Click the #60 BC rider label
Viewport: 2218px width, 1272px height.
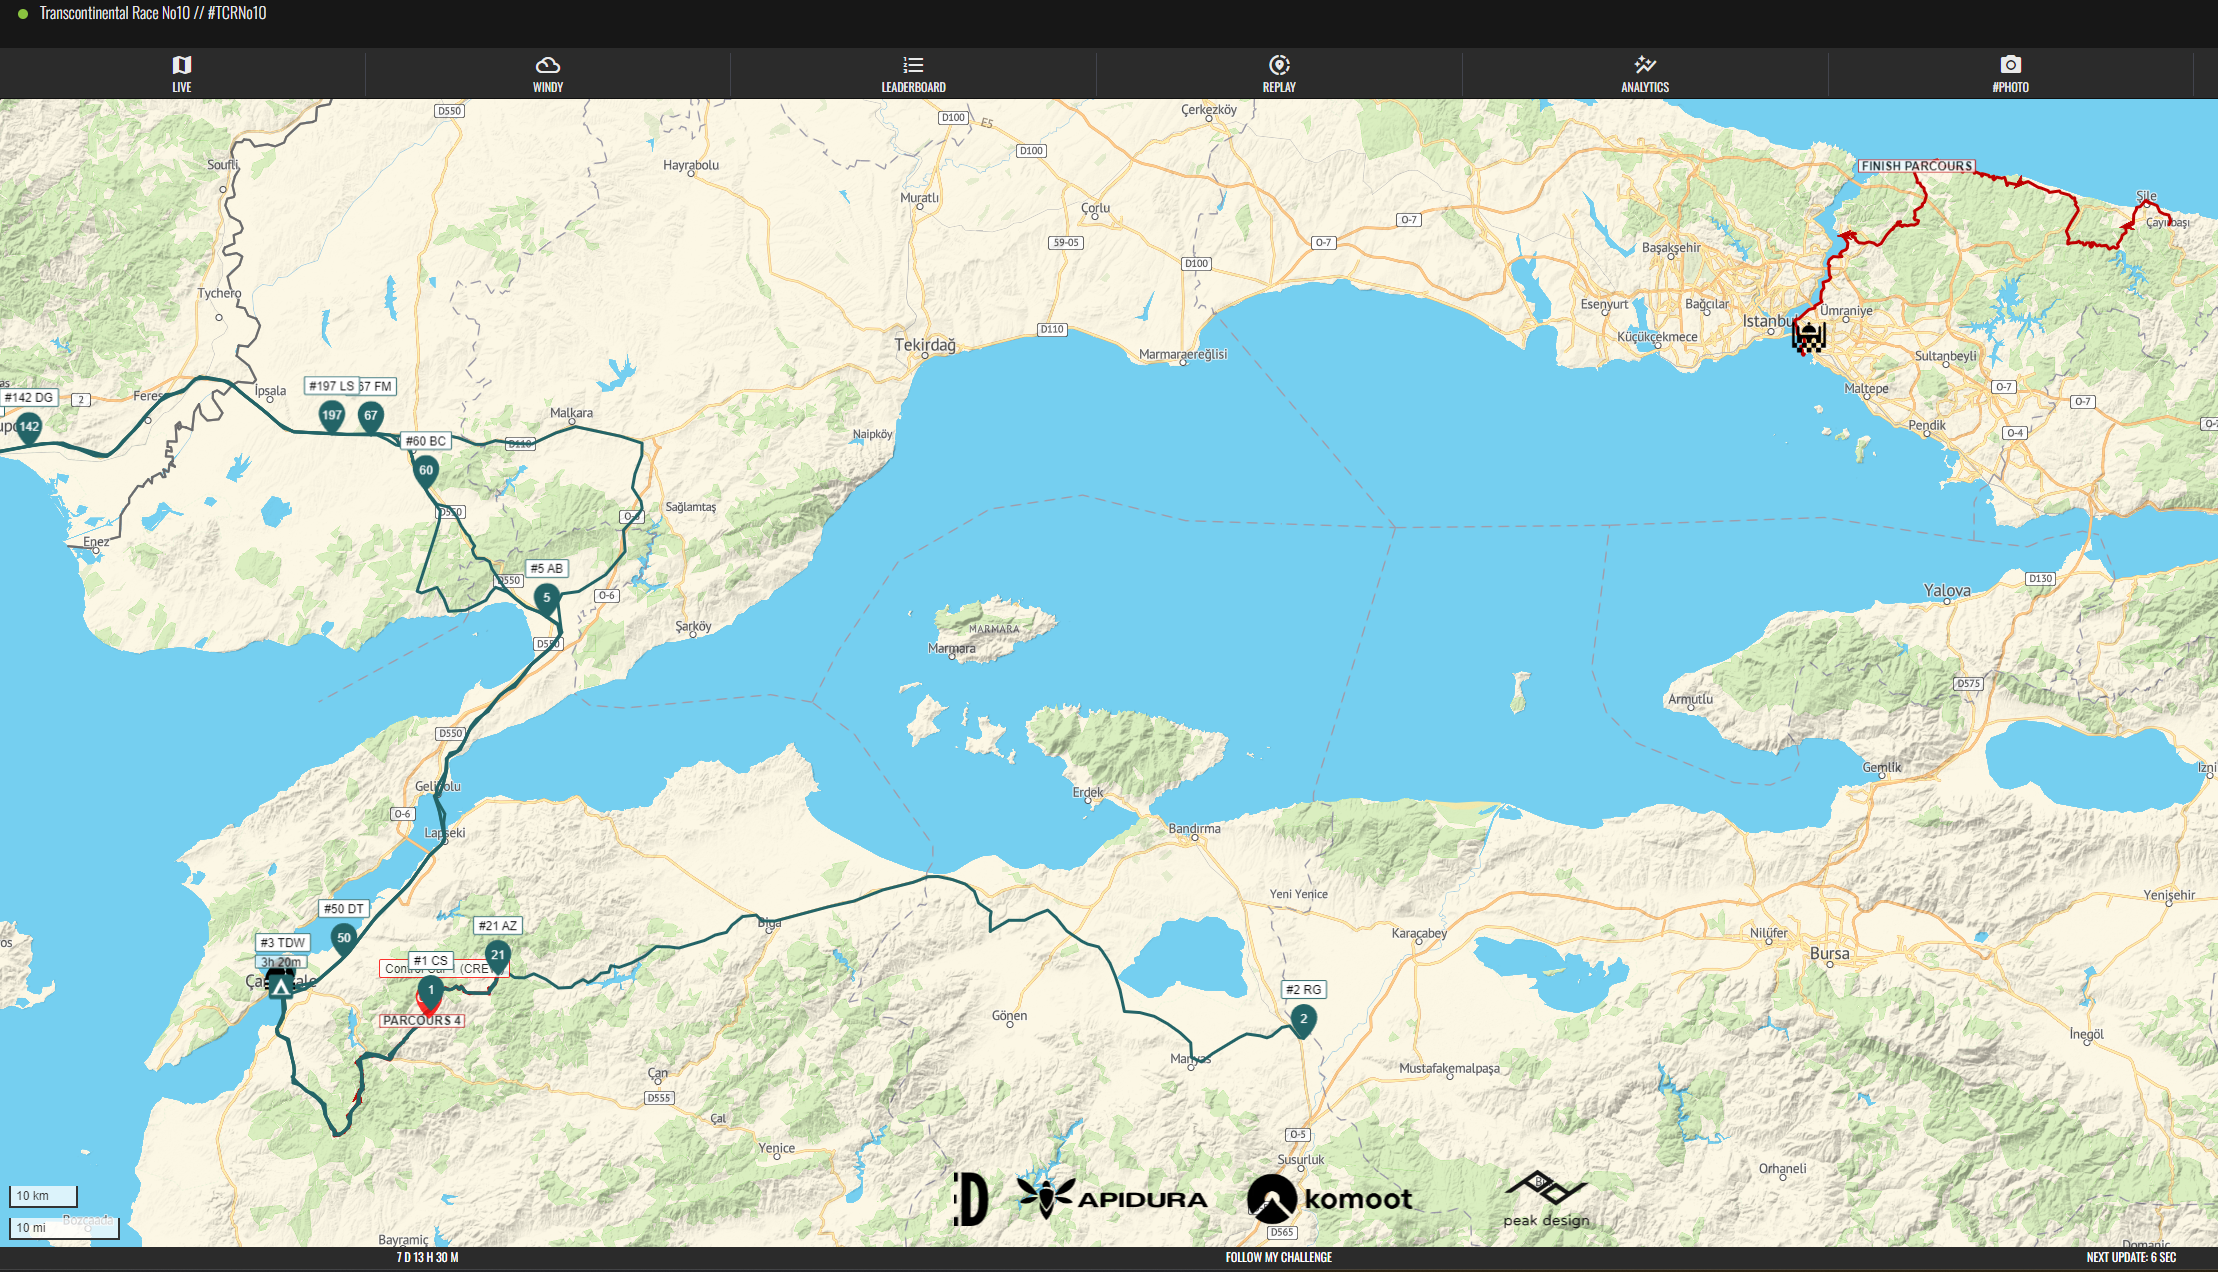426,441
